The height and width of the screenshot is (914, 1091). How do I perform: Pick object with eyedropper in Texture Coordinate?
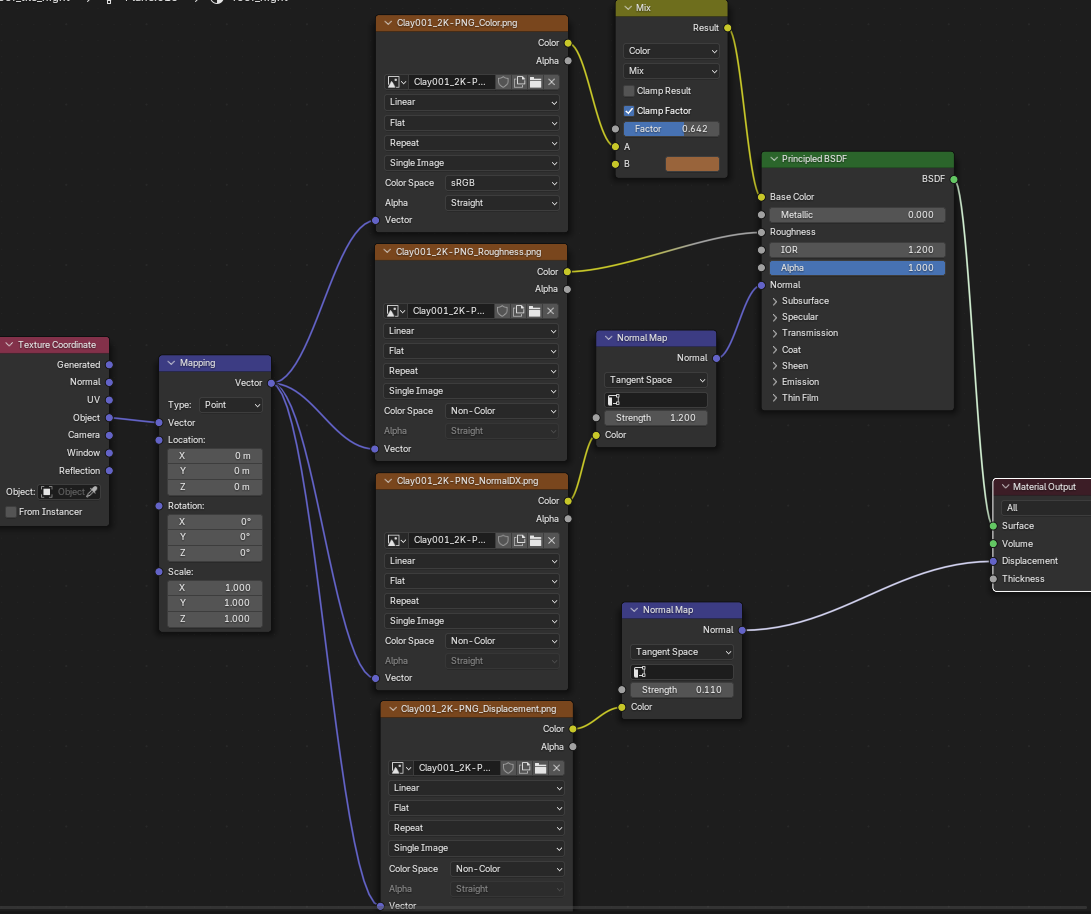[x=92, y=492]
